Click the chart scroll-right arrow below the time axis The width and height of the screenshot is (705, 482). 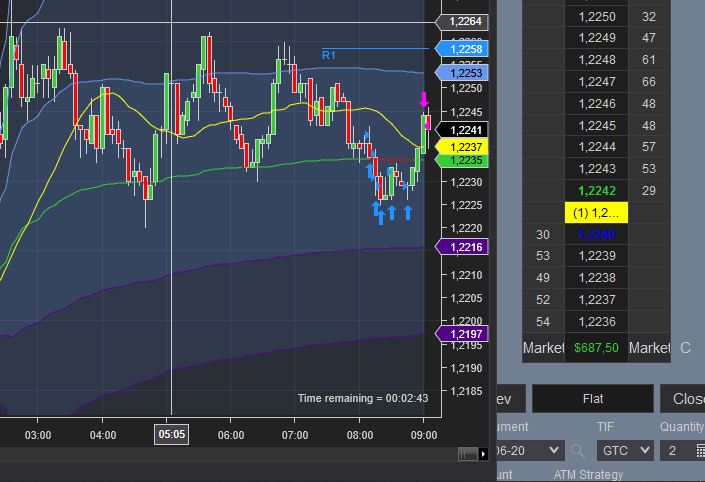click(483, 454)
